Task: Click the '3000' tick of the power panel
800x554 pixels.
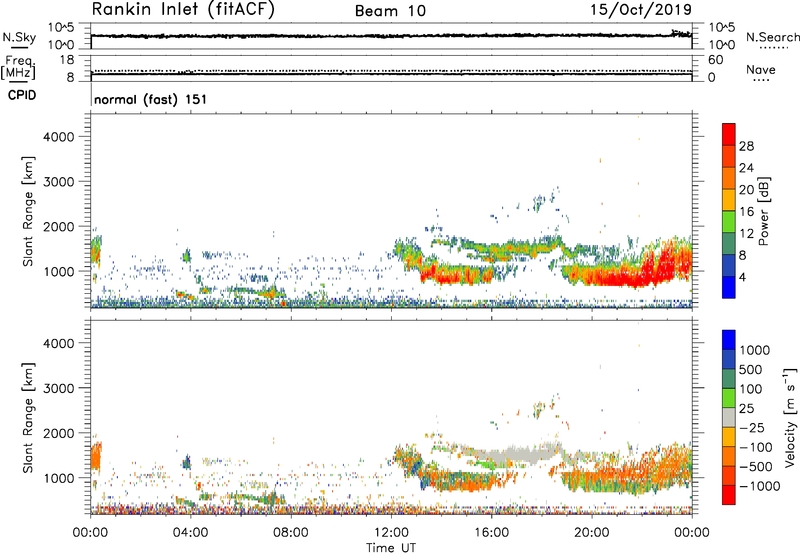Action: click(59, 182)
